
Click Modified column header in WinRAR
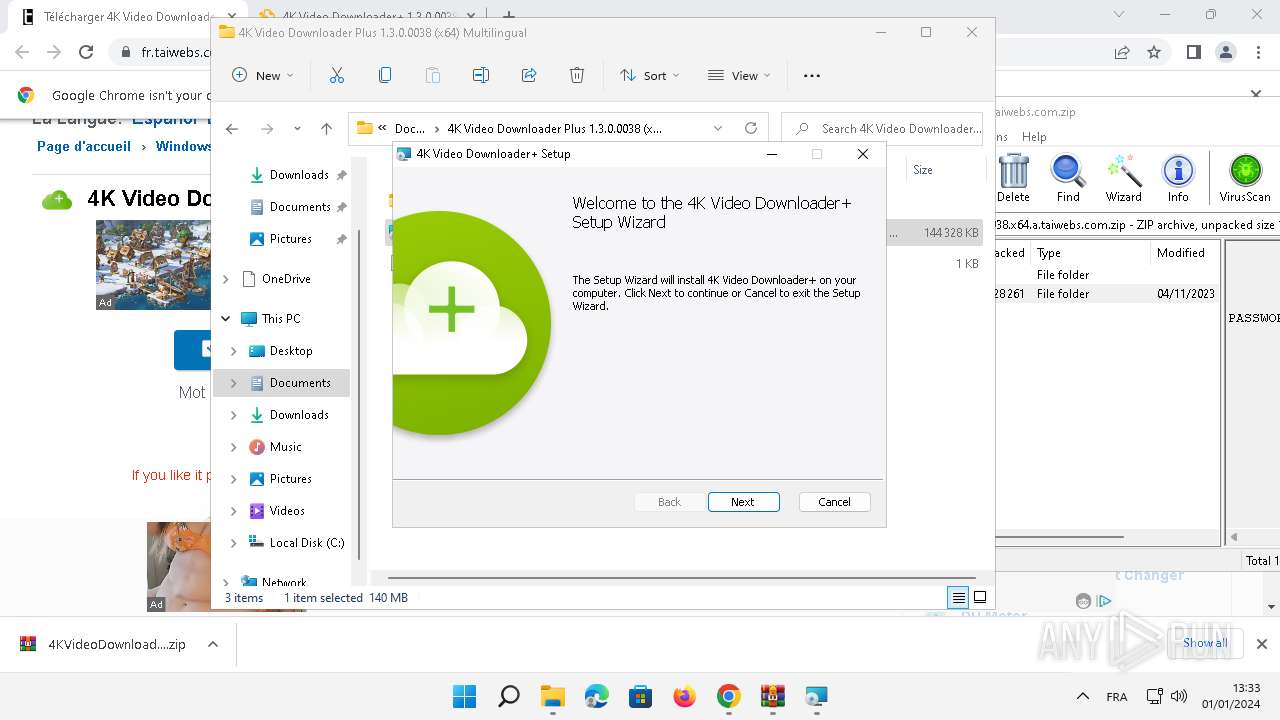pos(1181,253)
